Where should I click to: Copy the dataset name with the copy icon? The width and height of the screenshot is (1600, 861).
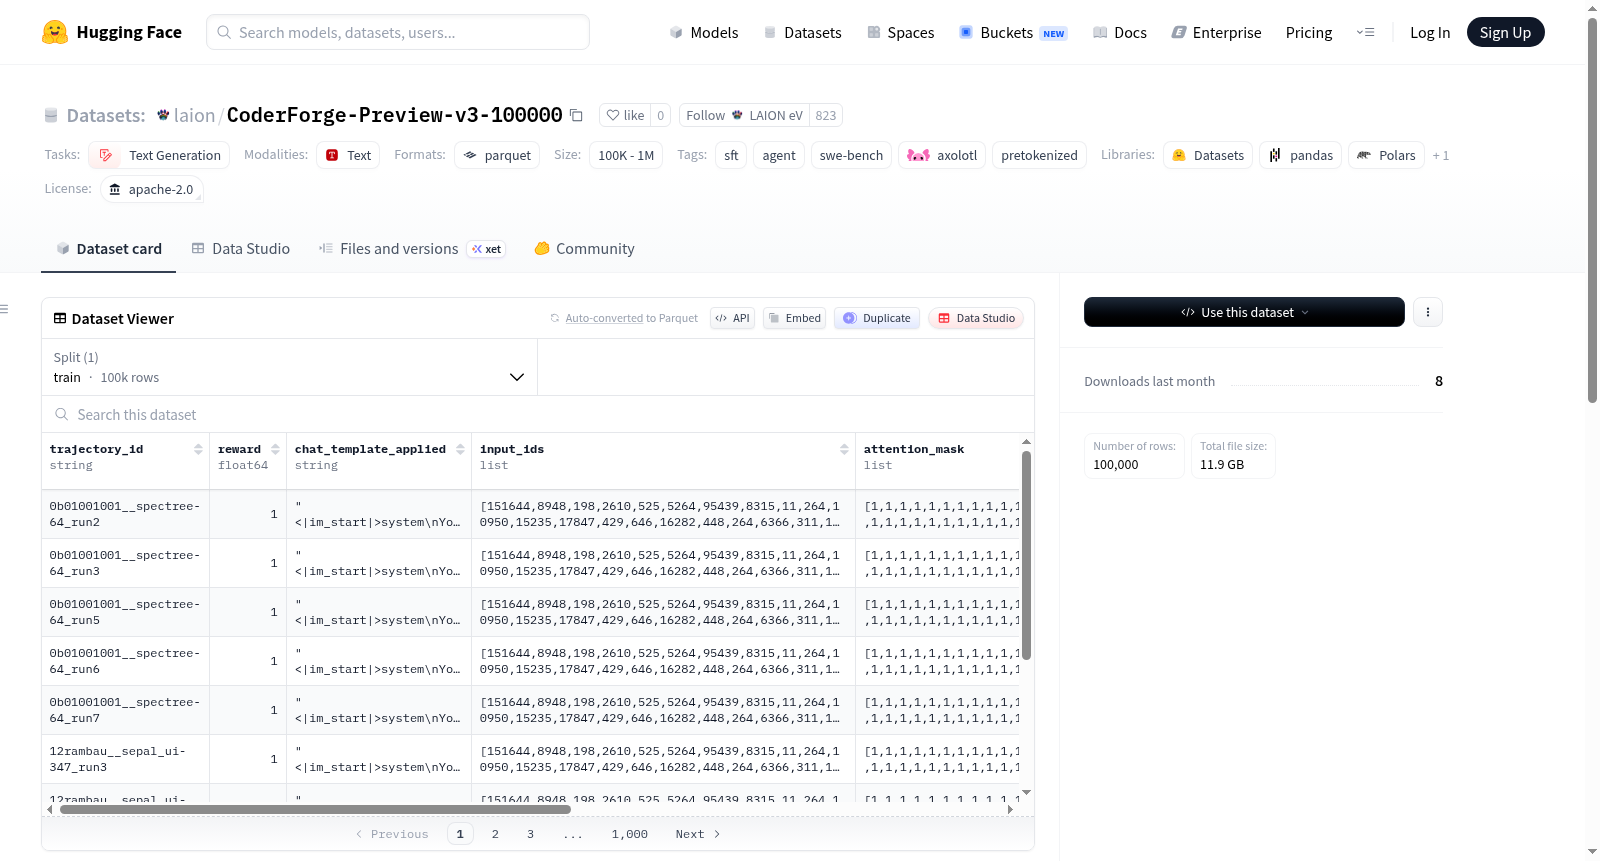tap(576, 115)
